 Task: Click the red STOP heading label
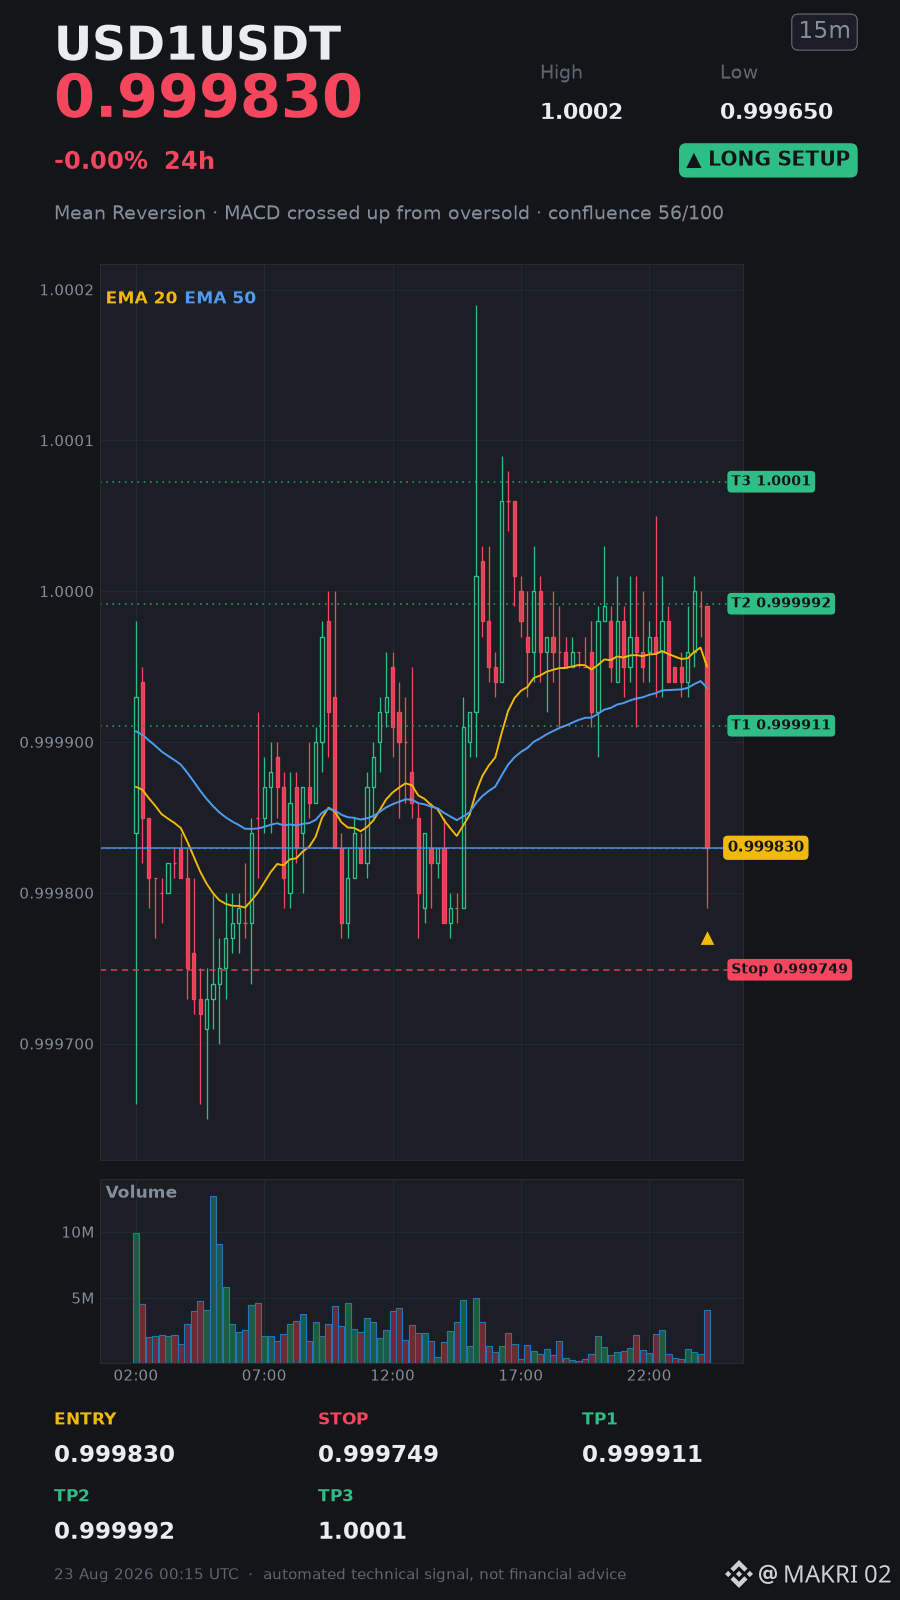click(x=343, y=1419)
